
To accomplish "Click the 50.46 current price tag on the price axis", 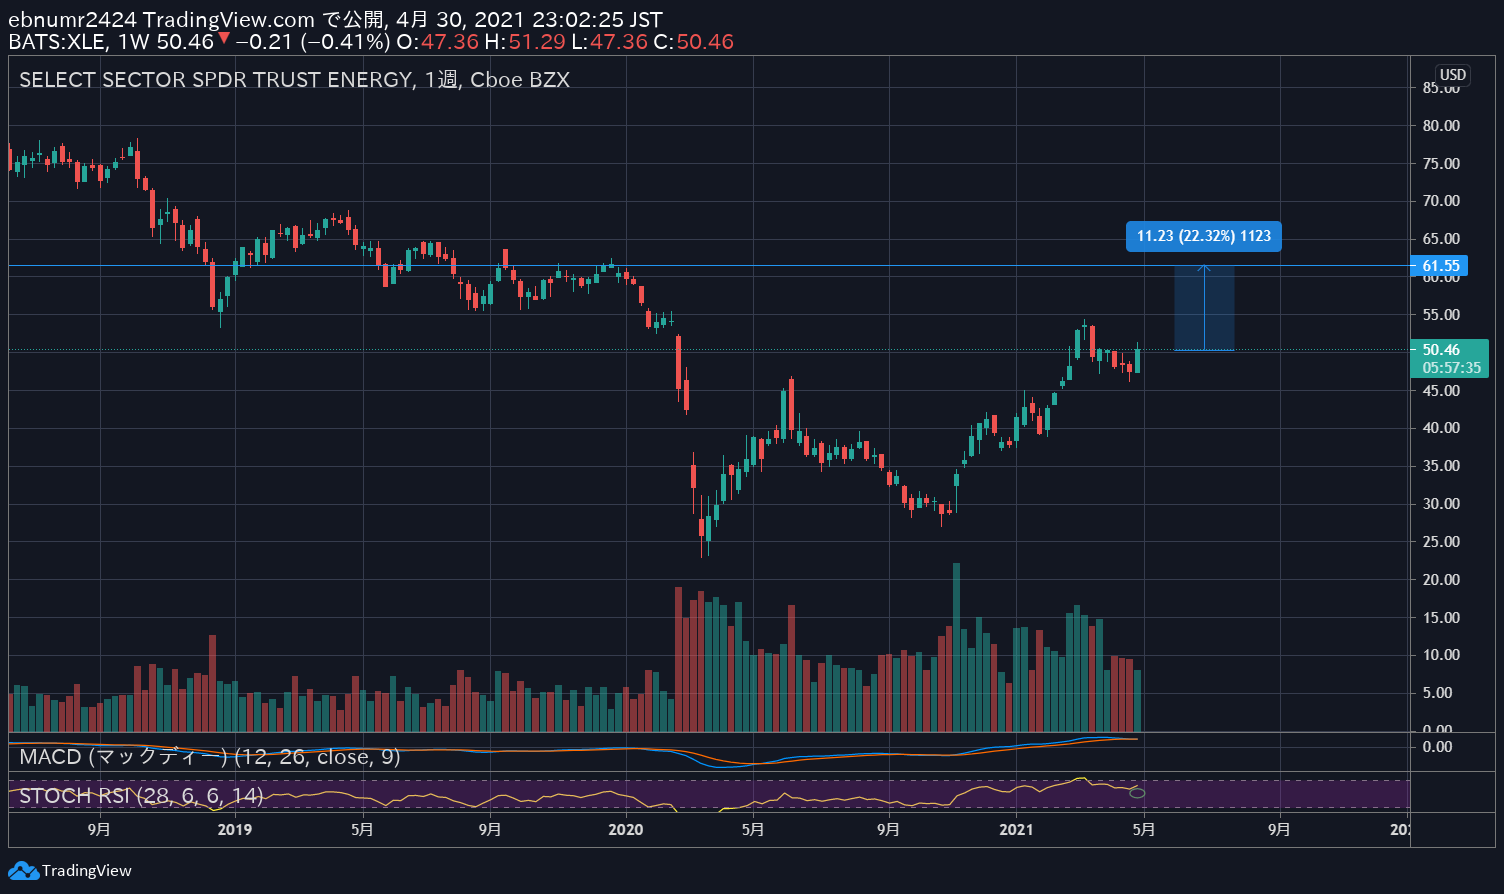I will [x=1441, y=350].
